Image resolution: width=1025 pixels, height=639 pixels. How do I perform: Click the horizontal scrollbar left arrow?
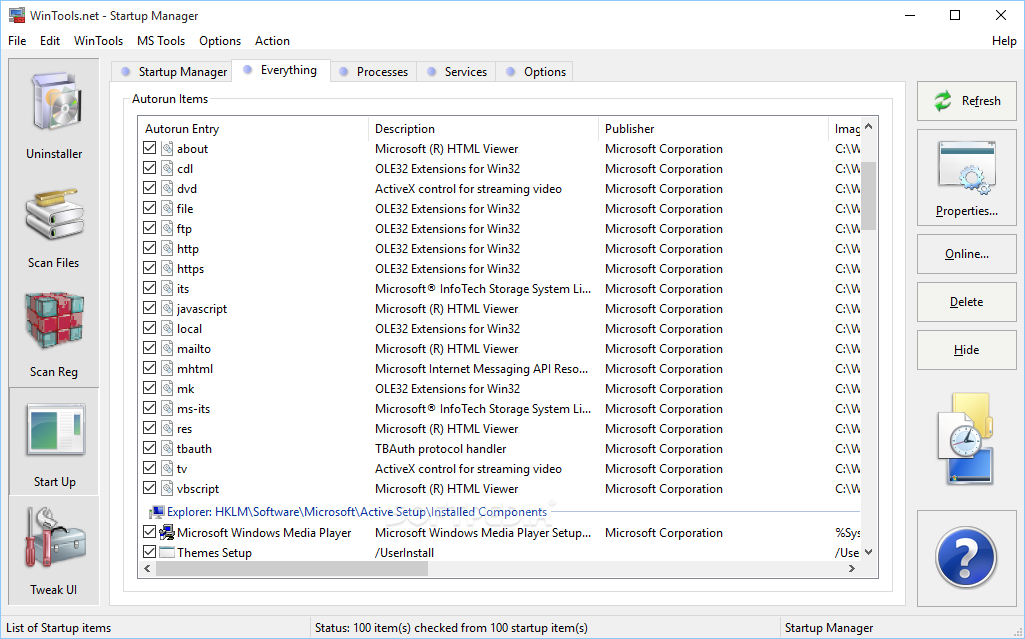147,568
